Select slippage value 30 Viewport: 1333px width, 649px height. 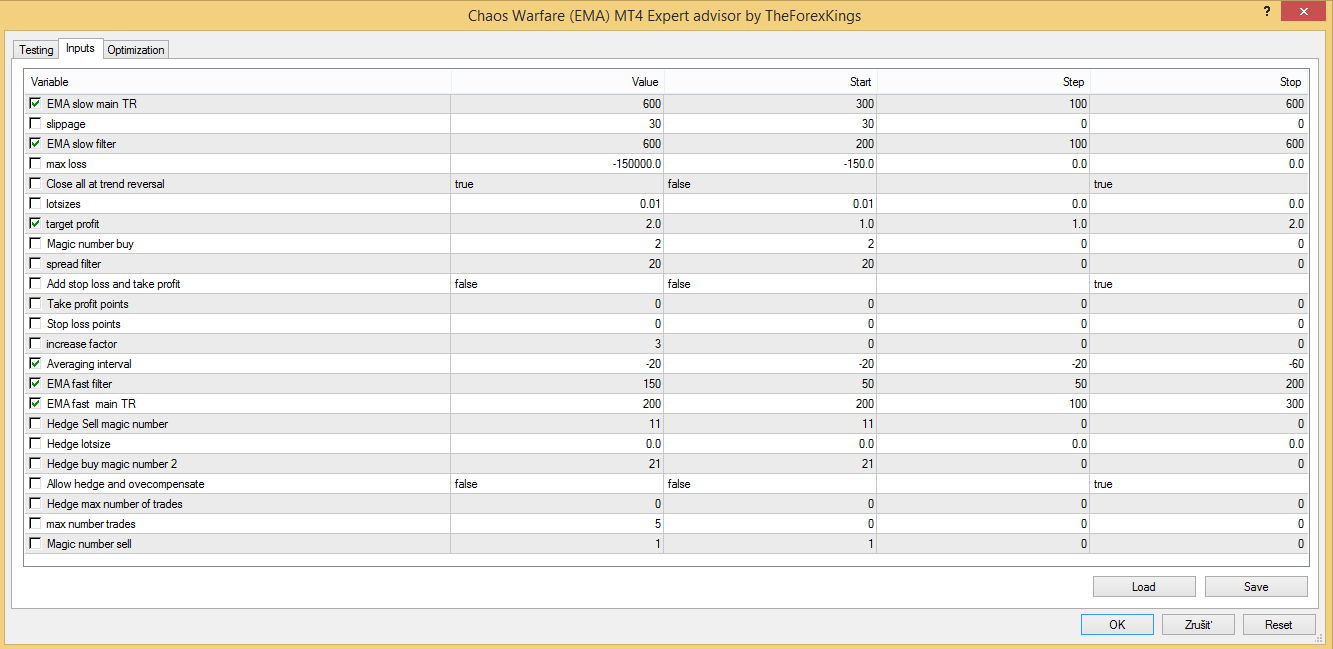tap(557, 124)
